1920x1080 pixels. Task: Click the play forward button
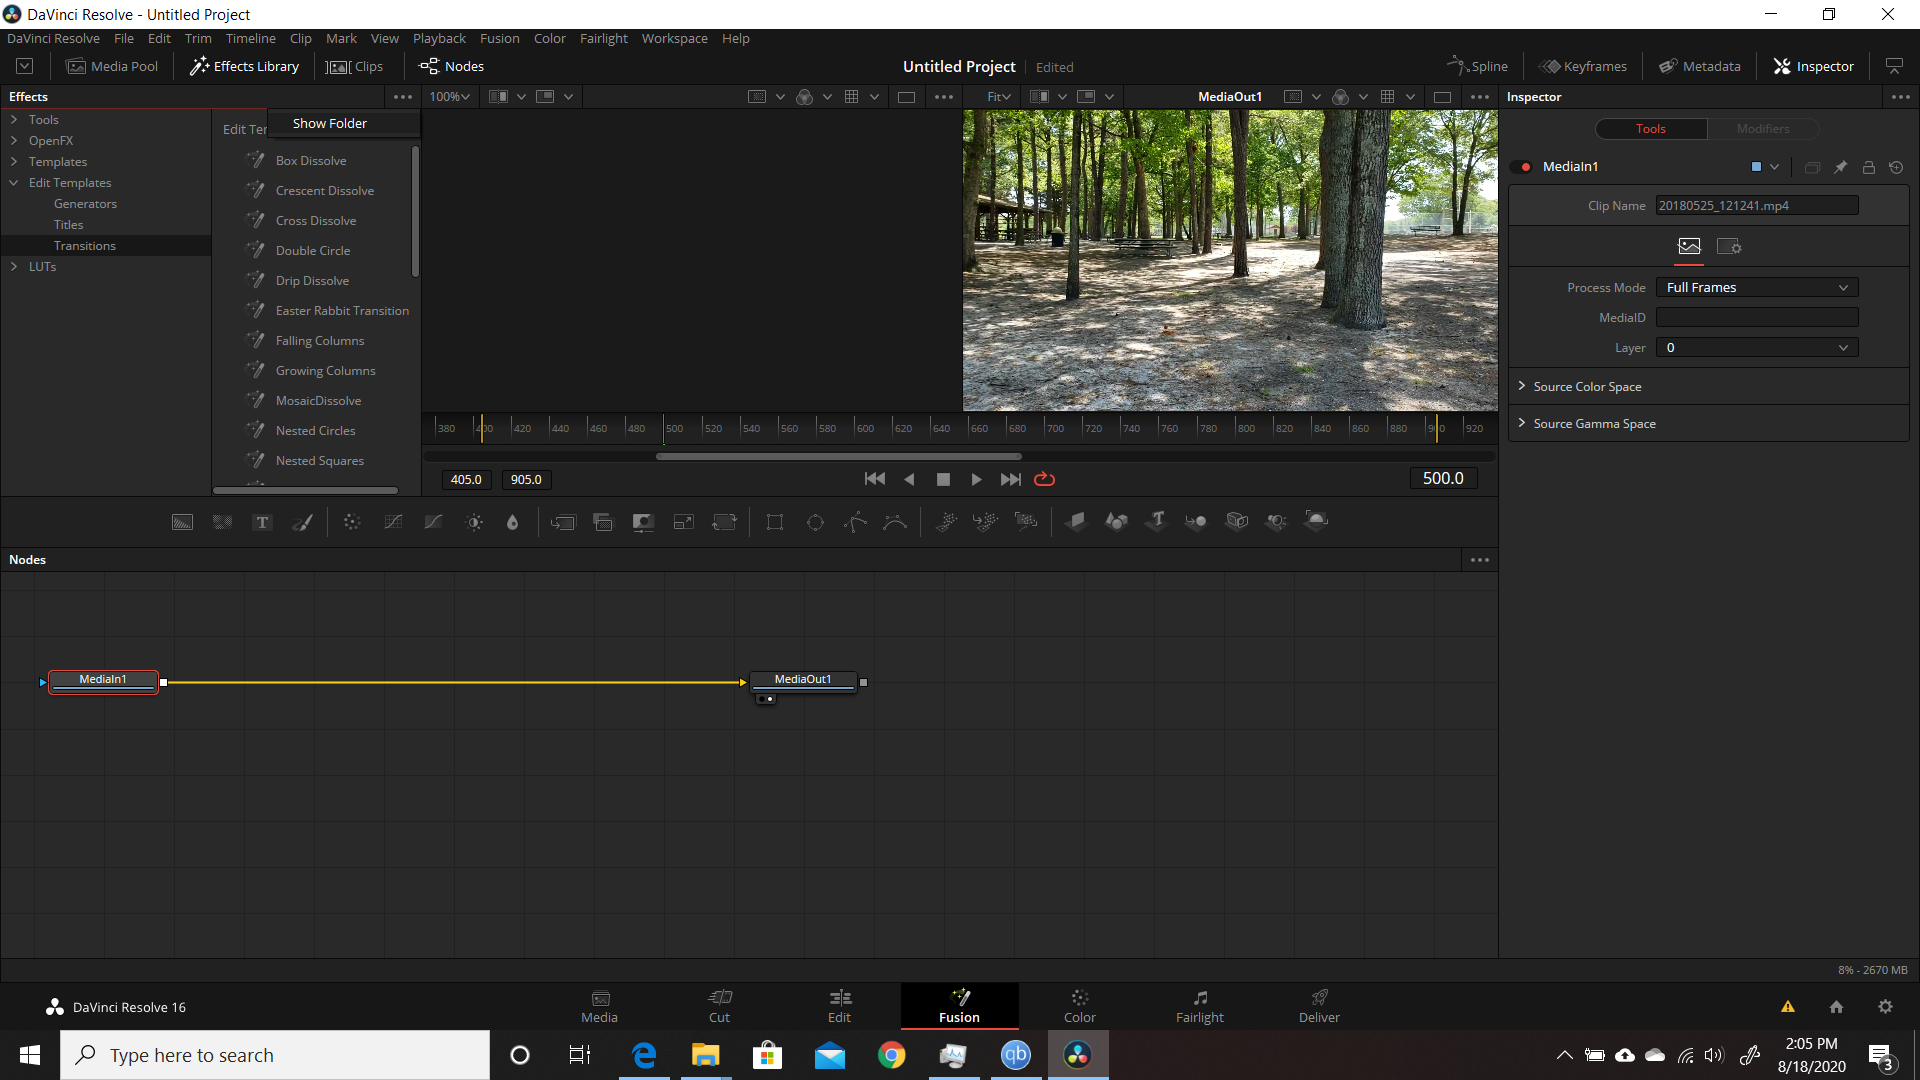tap(976, 479)
